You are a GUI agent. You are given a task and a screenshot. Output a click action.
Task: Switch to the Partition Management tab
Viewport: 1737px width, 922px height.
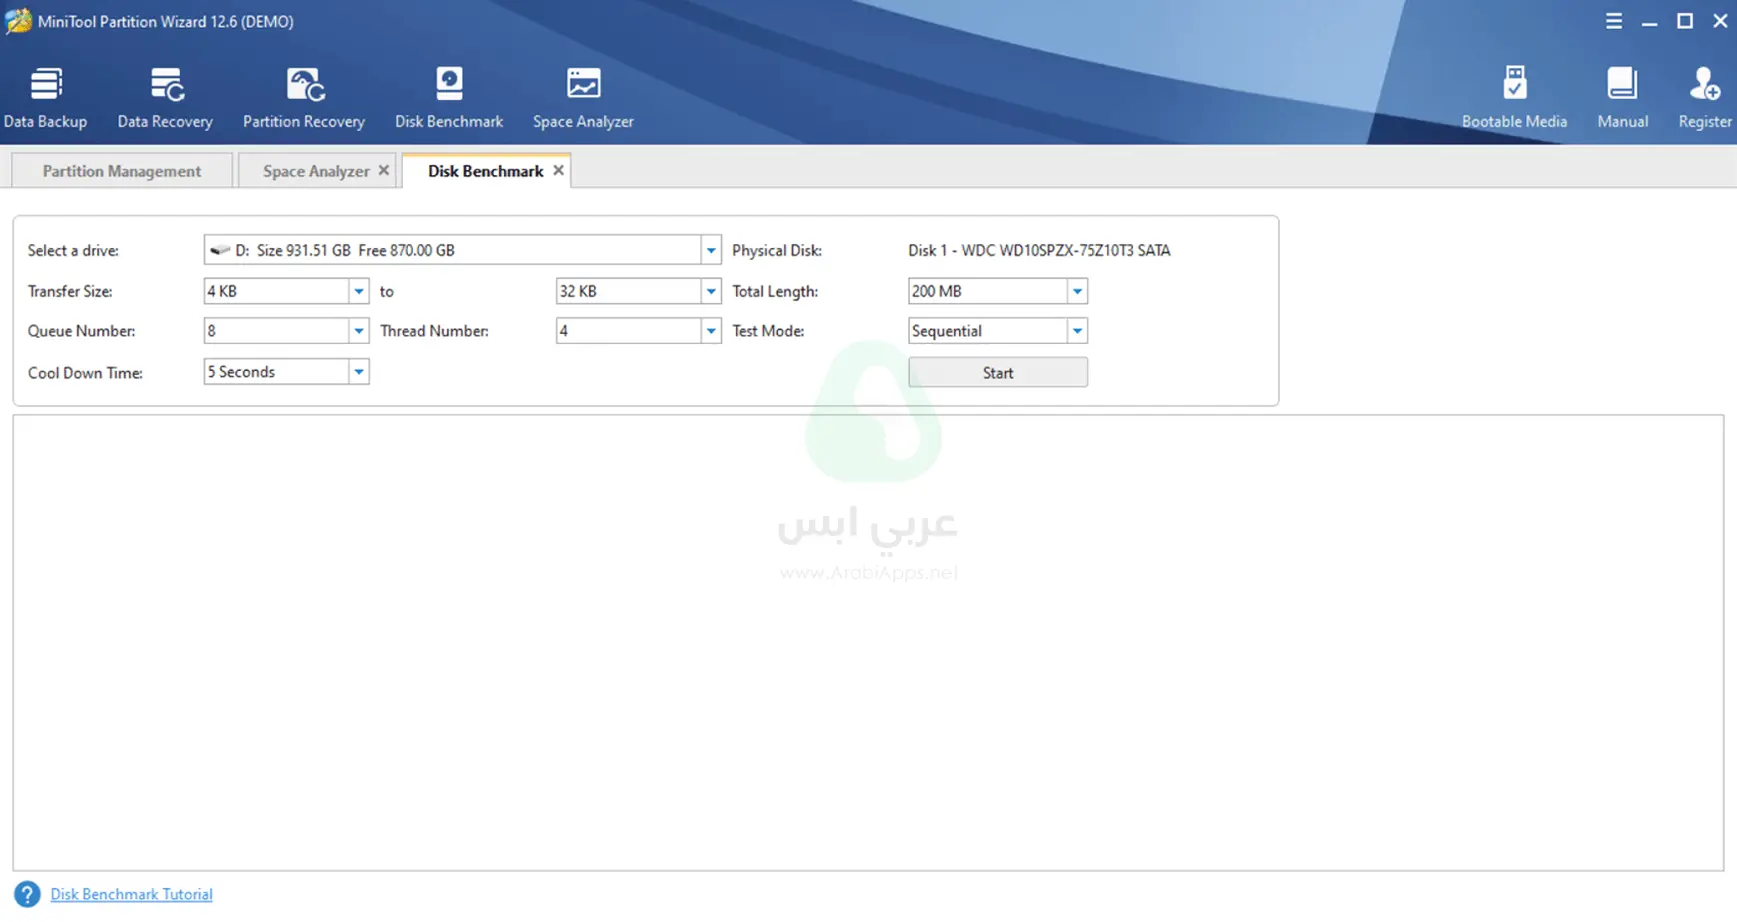pos(122,171)
